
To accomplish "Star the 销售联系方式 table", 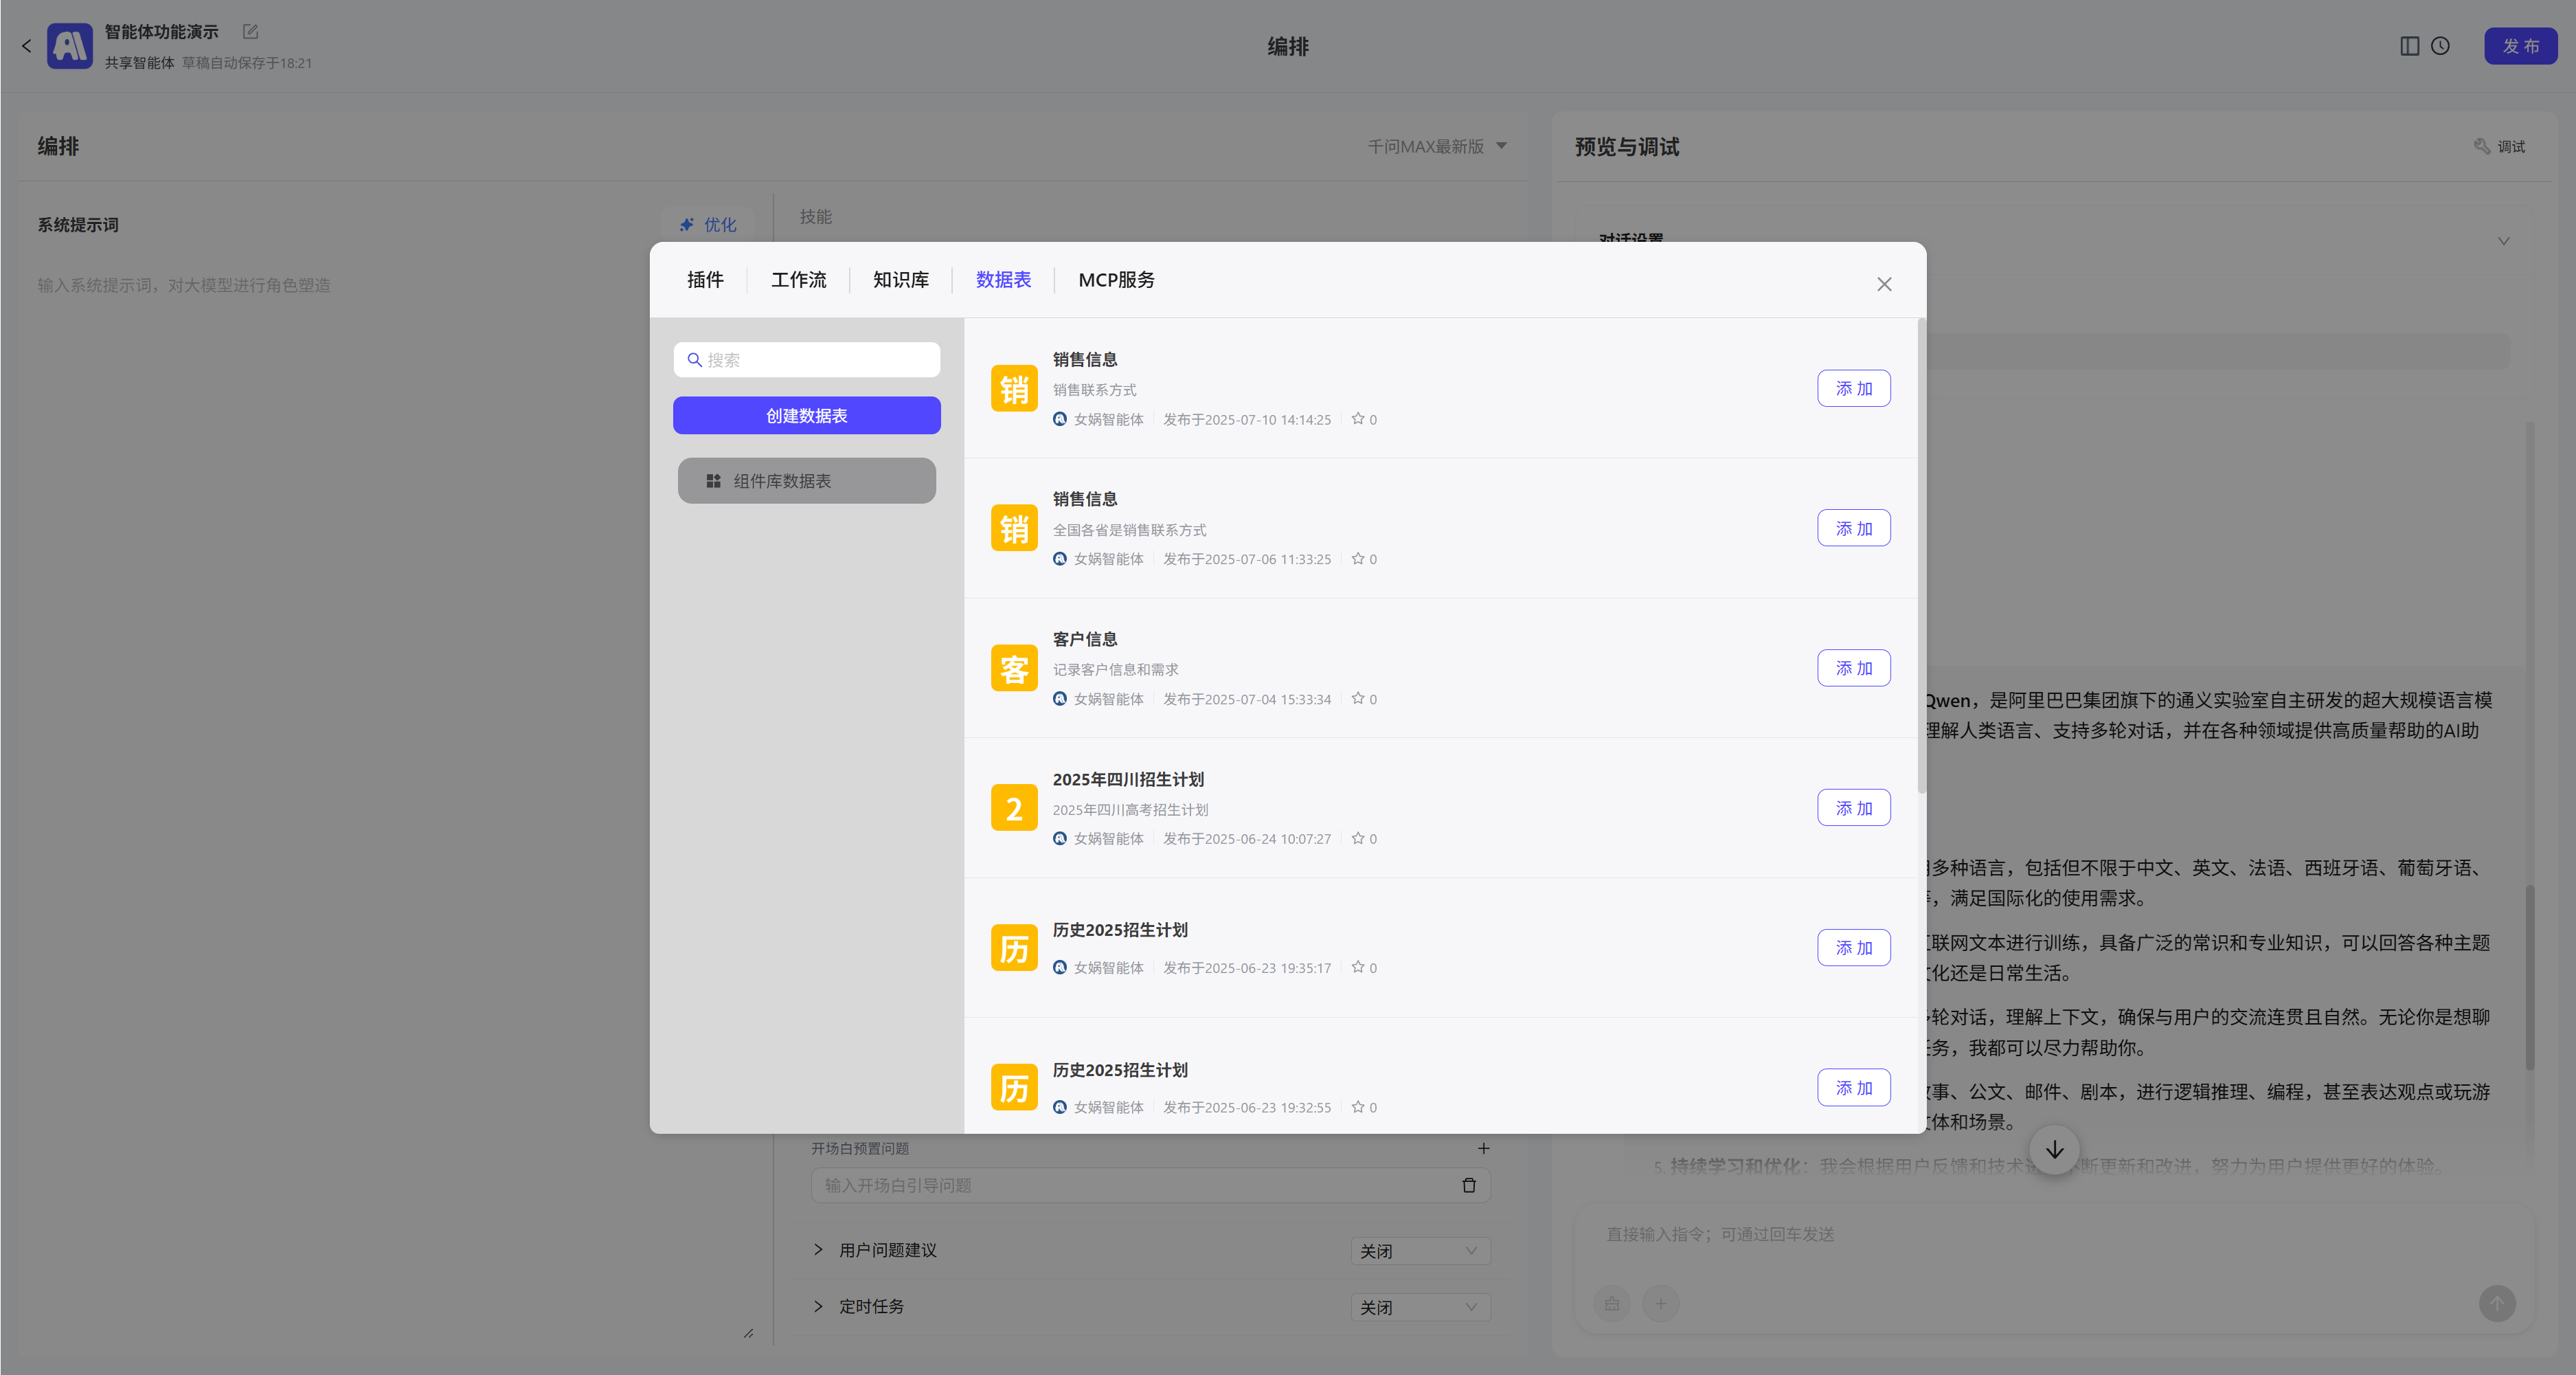I will 1358,419.
